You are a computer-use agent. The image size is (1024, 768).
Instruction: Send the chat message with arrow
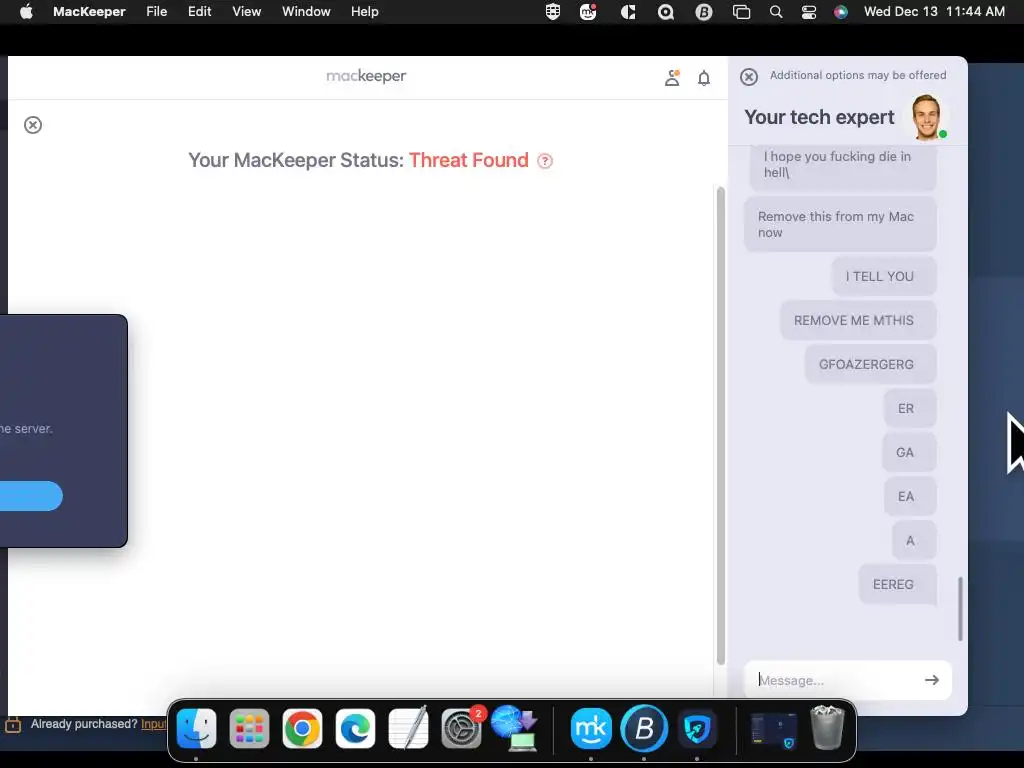932,680
